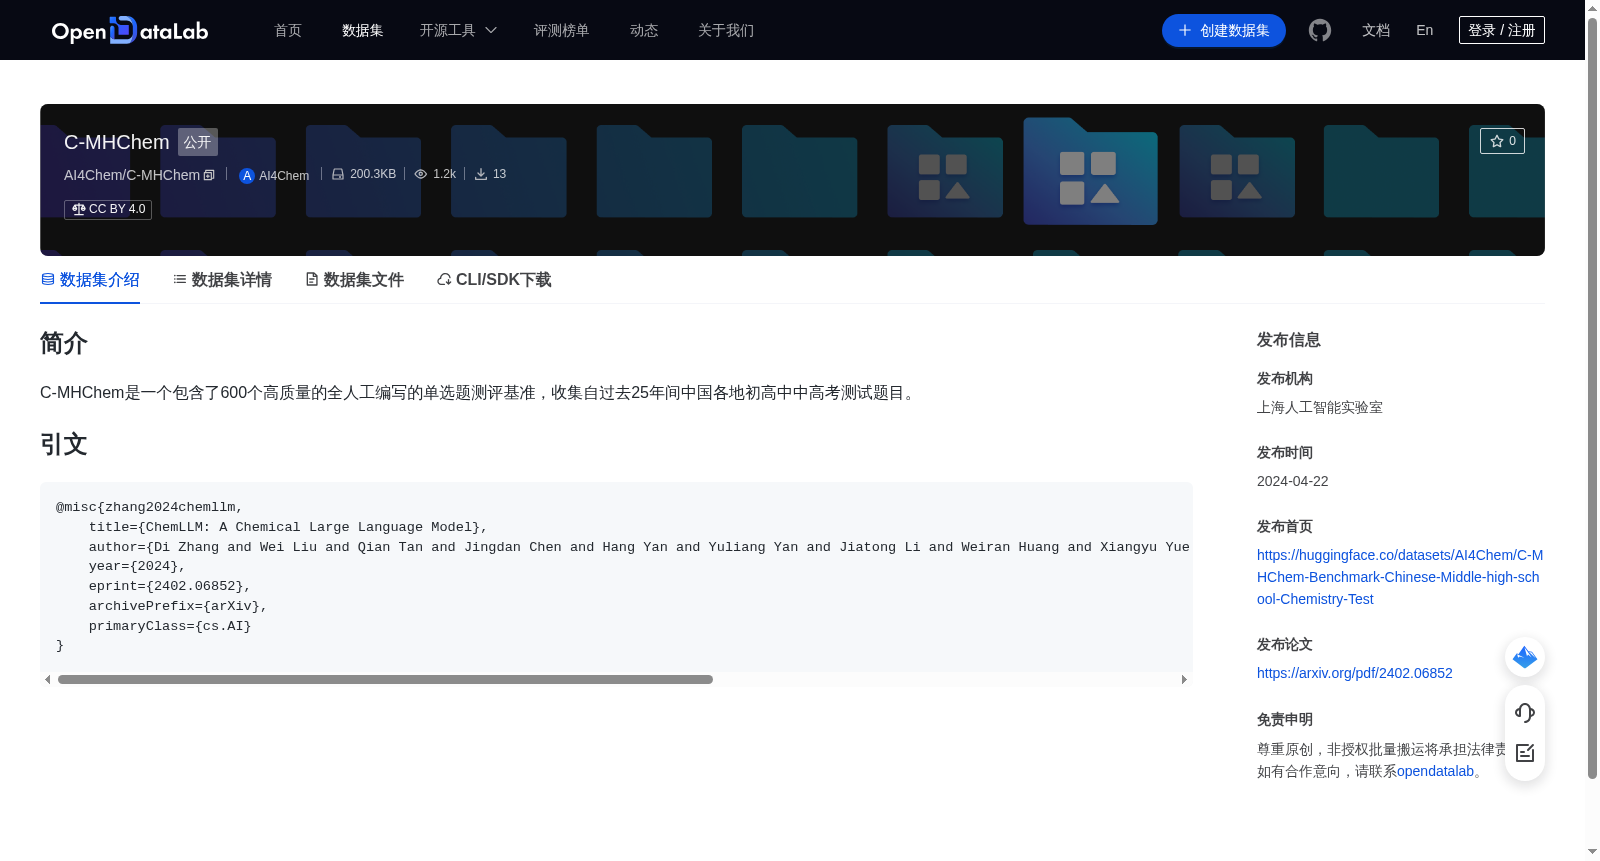
Task: Expand the 开源工具 dropdown menu
Action: pos(458,30)
